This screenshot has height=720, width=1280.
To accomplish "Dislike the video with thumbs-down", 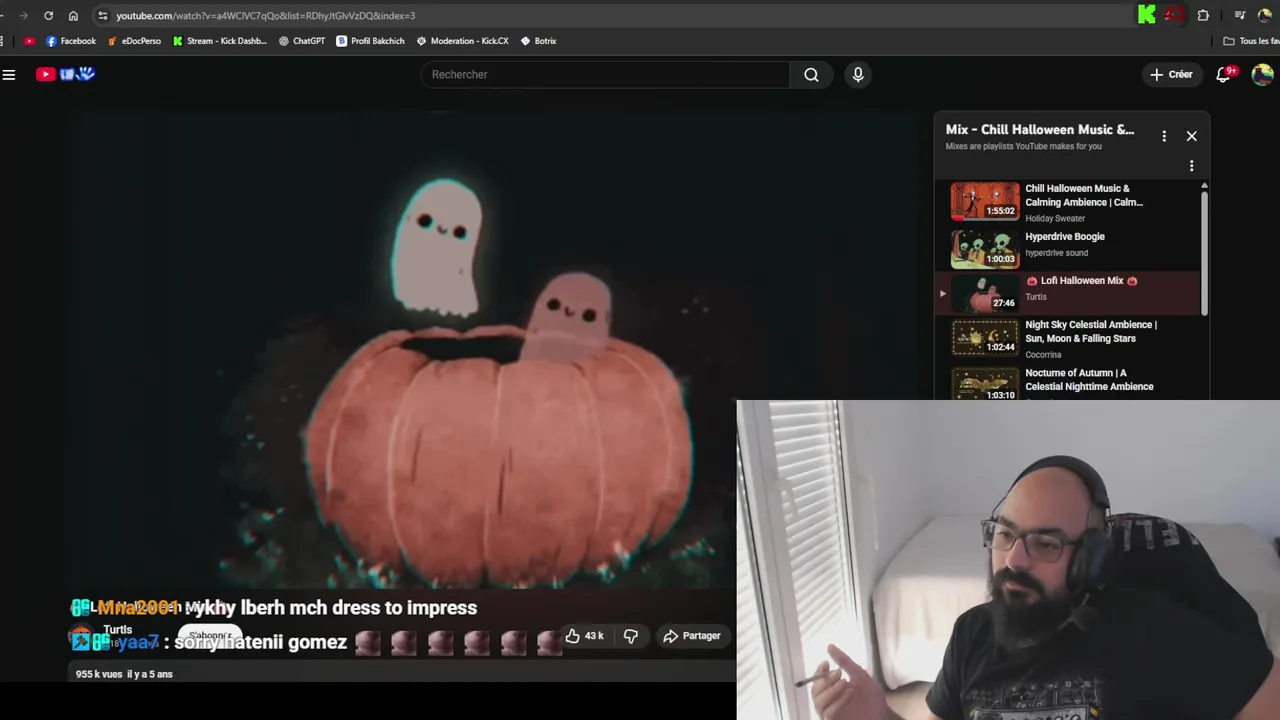I will (x=630, y=636).
